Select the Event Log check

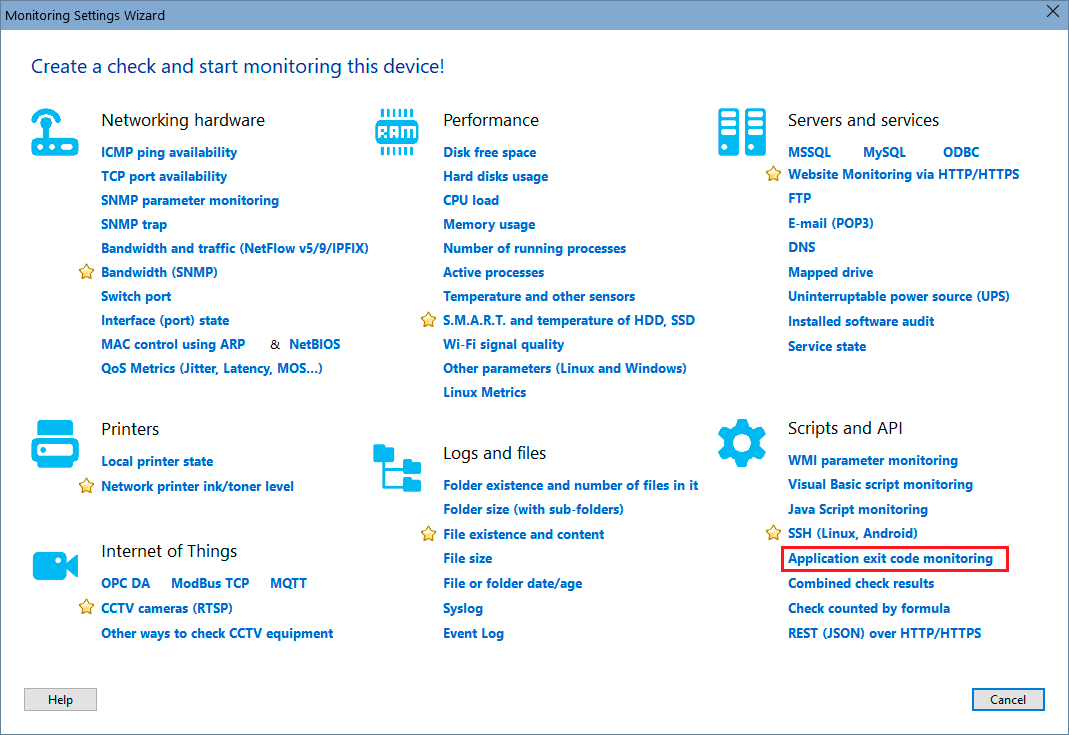(473, 633)
